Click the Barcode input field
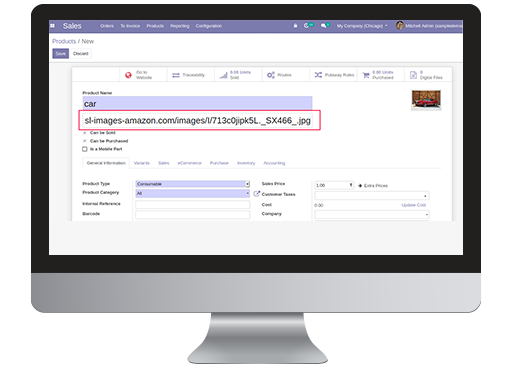Screen dimensions: 512x367 [x=193, y=214]
